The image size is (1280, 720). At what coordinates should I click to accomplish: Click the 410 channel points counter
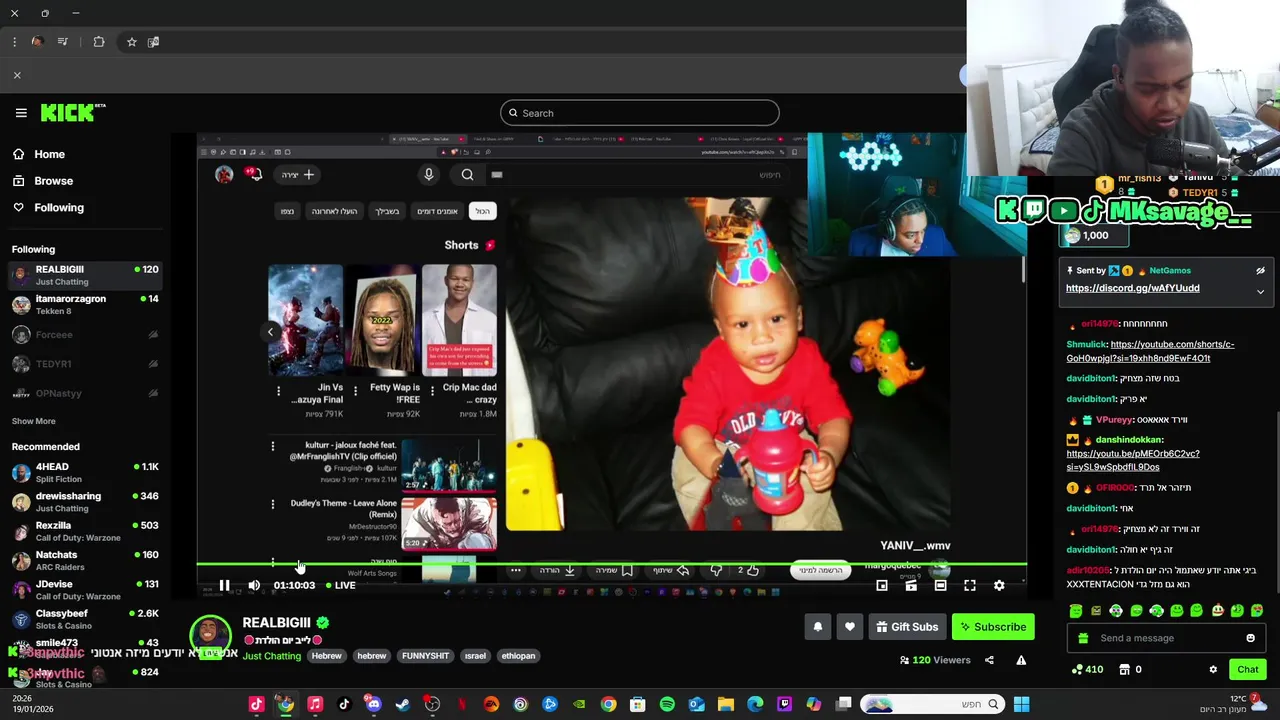[1087, 669]
